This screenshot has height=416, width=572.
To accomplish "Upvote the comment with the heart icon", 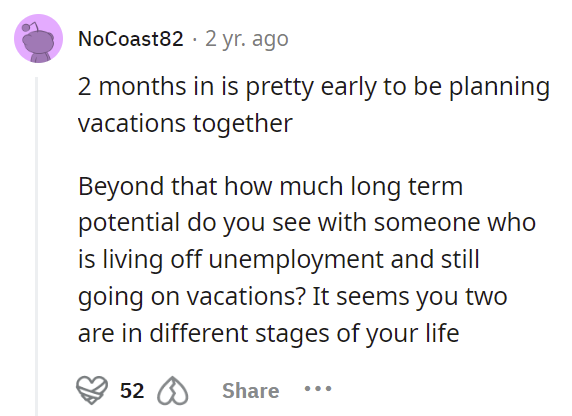I will click(92, 390).
